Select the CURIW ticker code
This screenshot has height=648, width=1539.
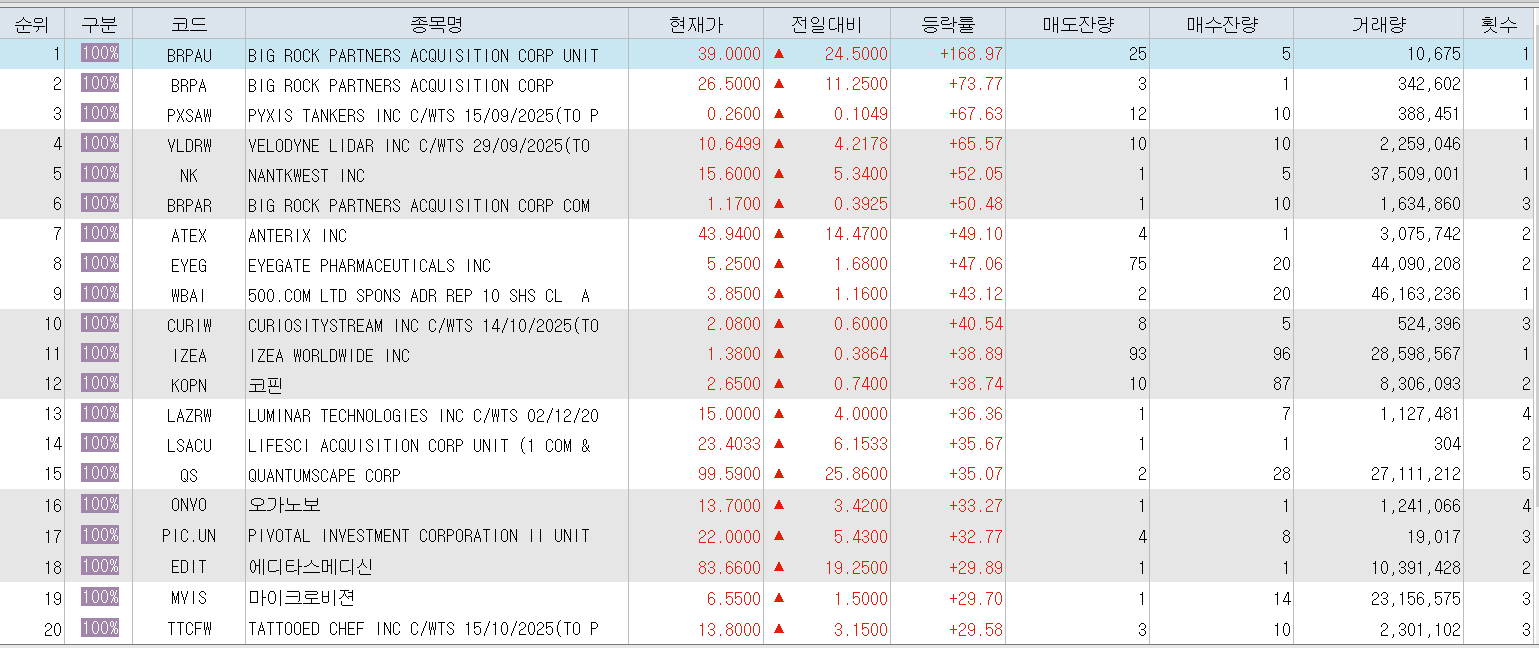190,325
